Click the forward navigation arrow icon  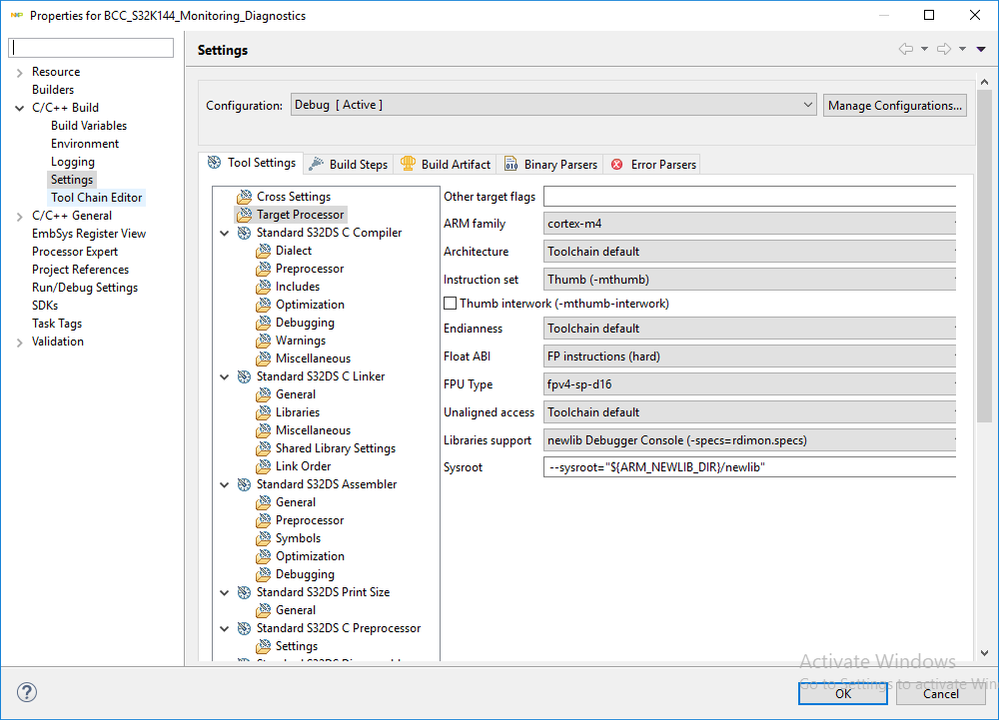click(943, 49)
